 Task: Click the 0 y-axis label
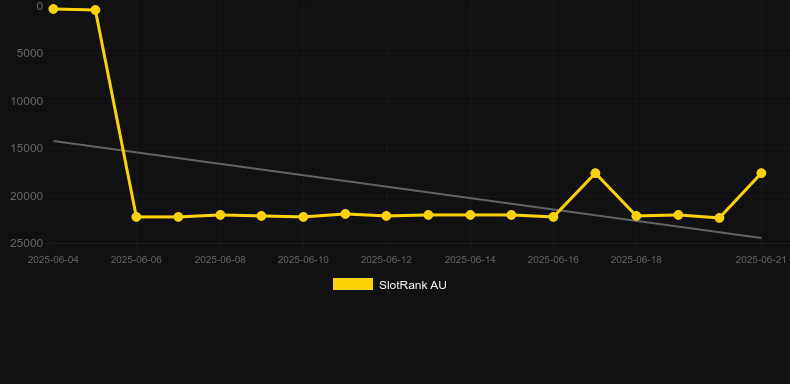pyautogui.click(x=40, y=6)
